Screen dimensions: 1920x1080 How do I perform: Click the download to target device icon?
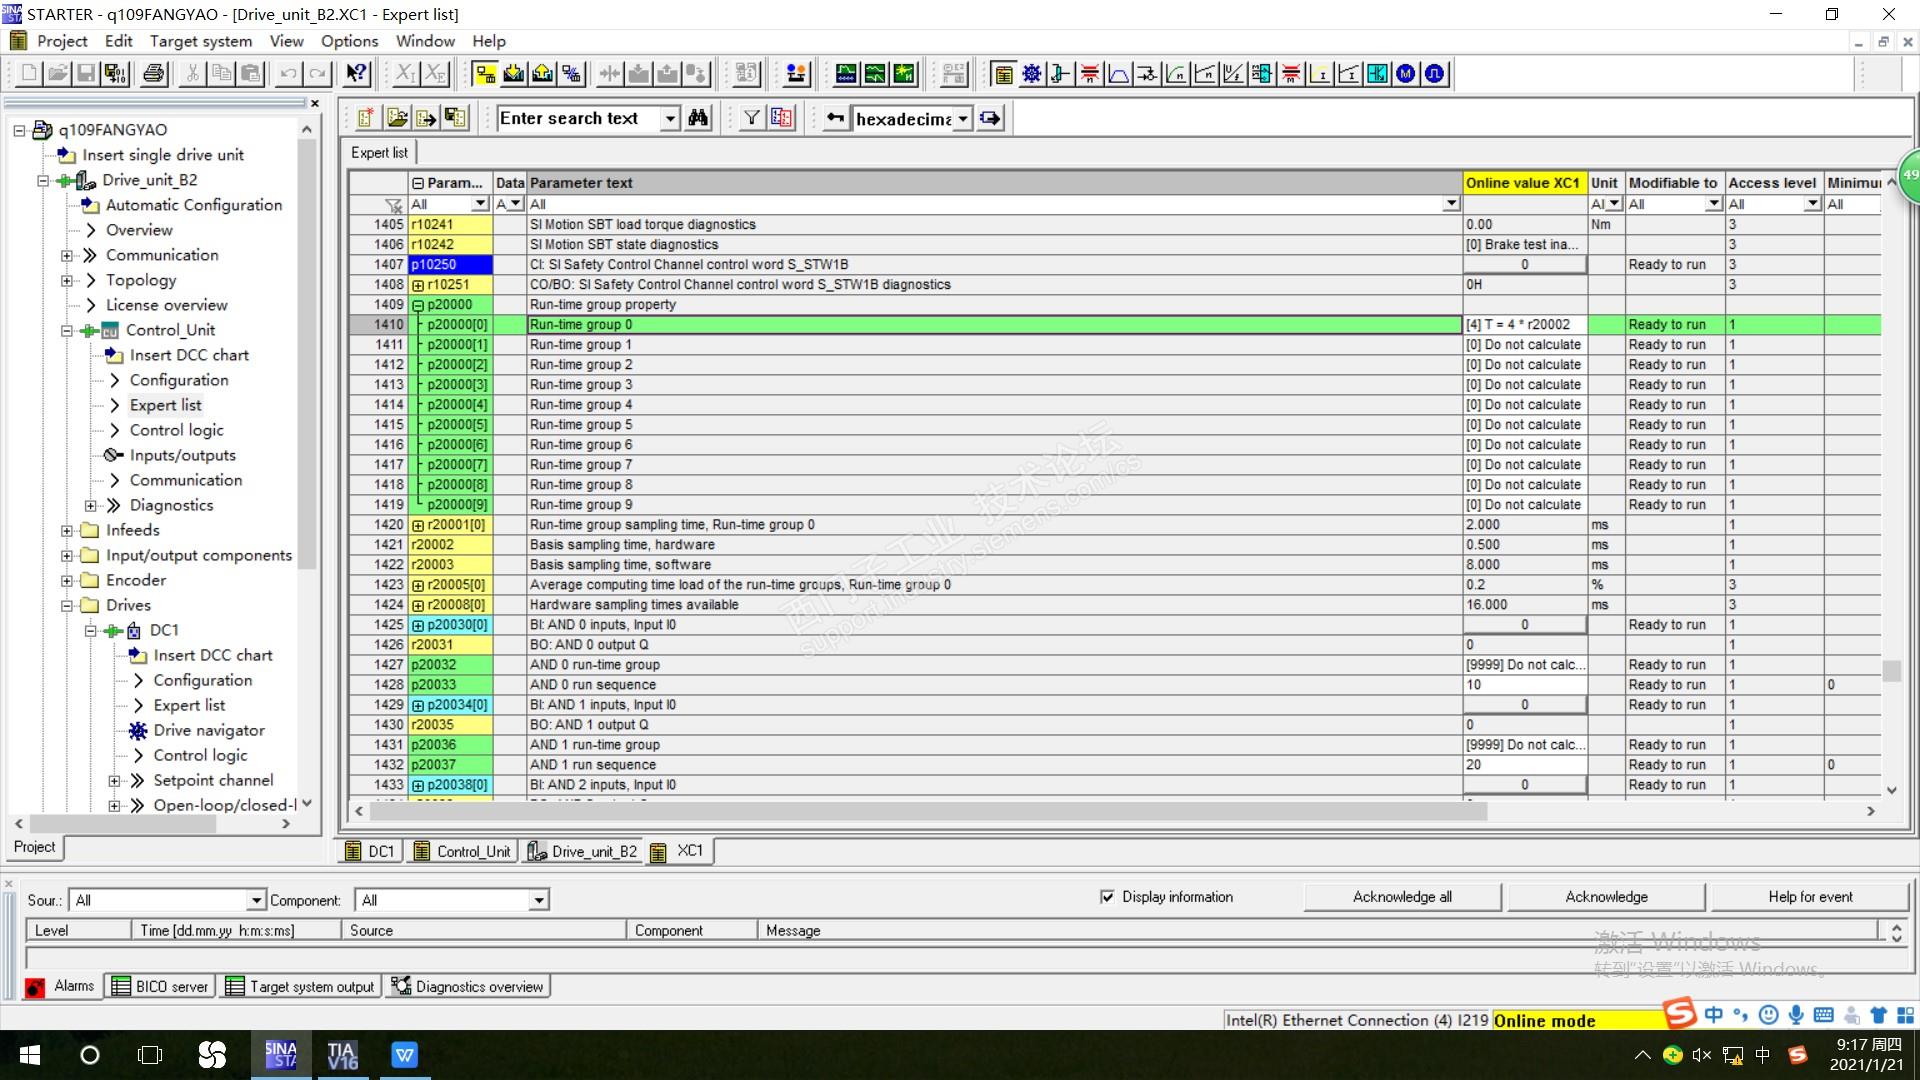(514, 73)
